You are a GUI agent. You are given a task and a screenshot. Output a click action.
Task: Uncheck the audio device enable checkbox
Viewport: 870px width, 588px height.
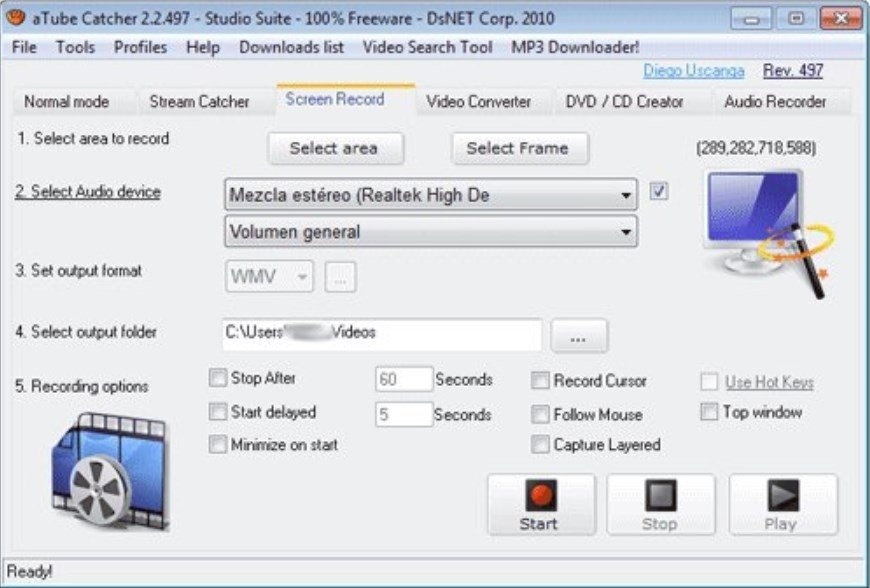[x=659, y=191]
